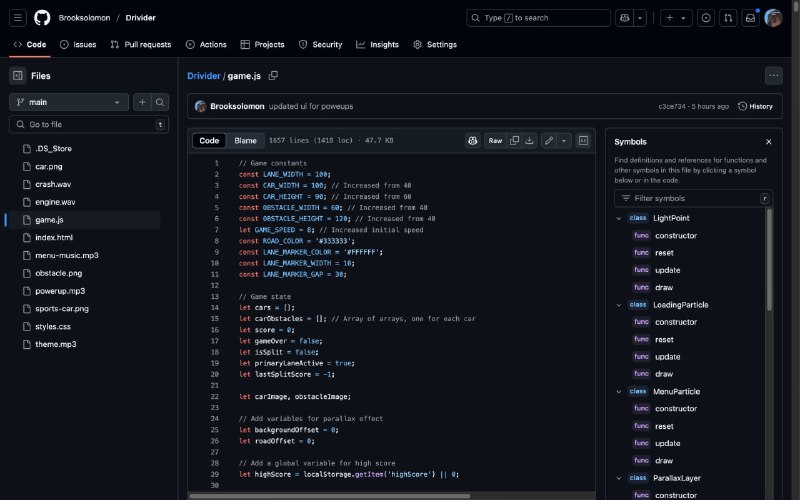
Task: Open issues icon in top header
Action: click(x=706, y=18)
